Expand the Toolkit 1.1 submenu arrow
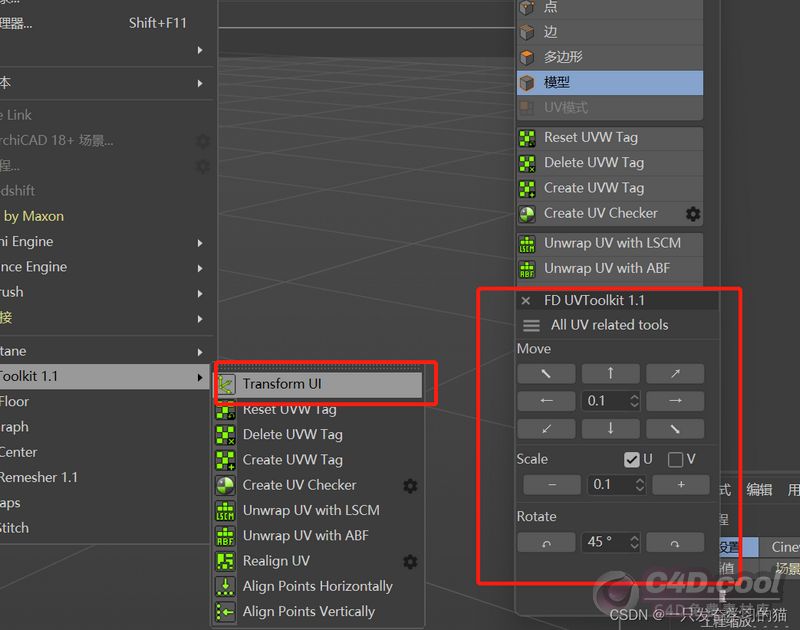800x630 pixels. click(199, 377)
